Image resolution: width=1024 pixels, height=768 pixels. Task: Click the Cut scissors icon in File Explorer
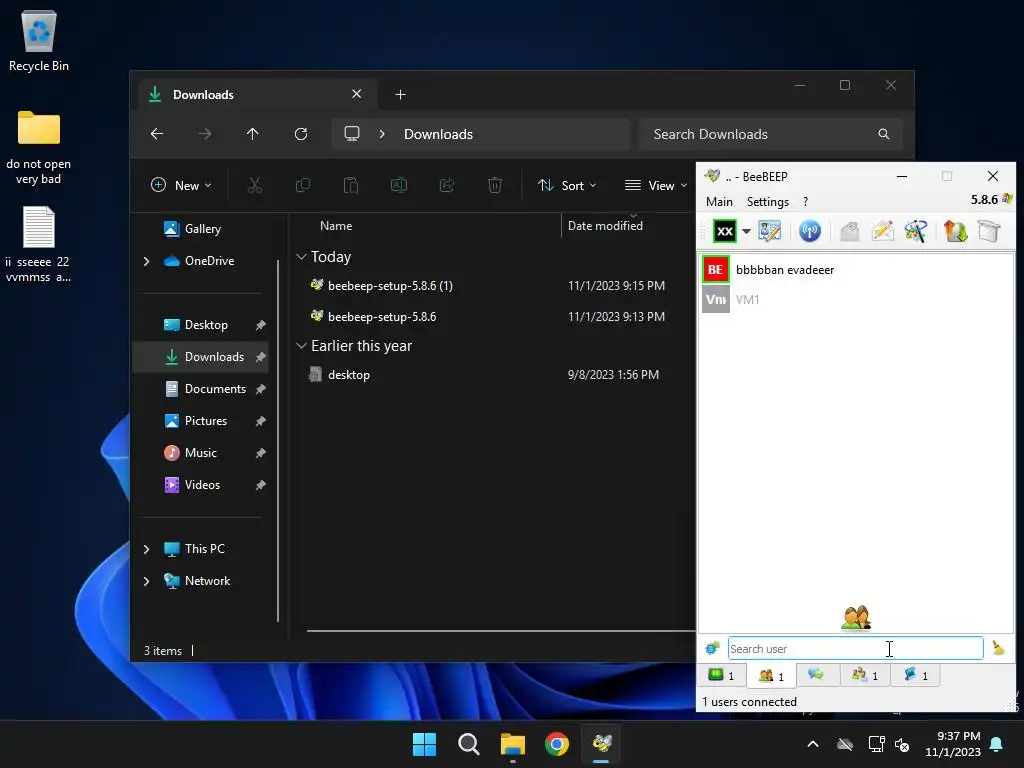pyautogui.click(x=255, y=185)
